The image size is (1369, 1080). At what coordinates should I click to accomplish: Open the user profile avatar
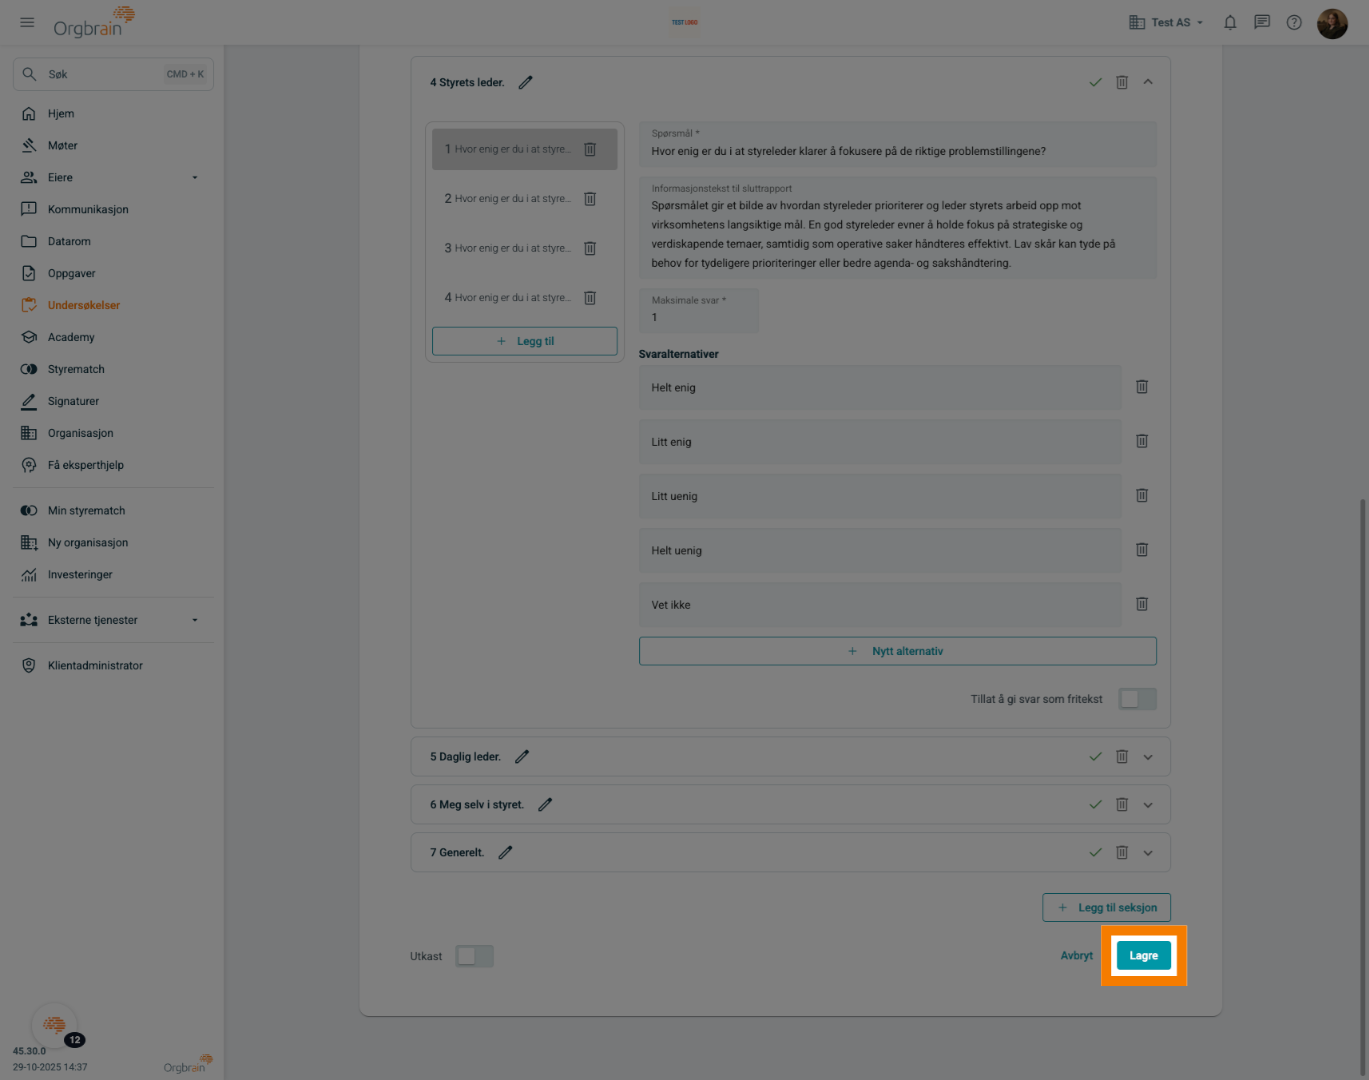1332,23
